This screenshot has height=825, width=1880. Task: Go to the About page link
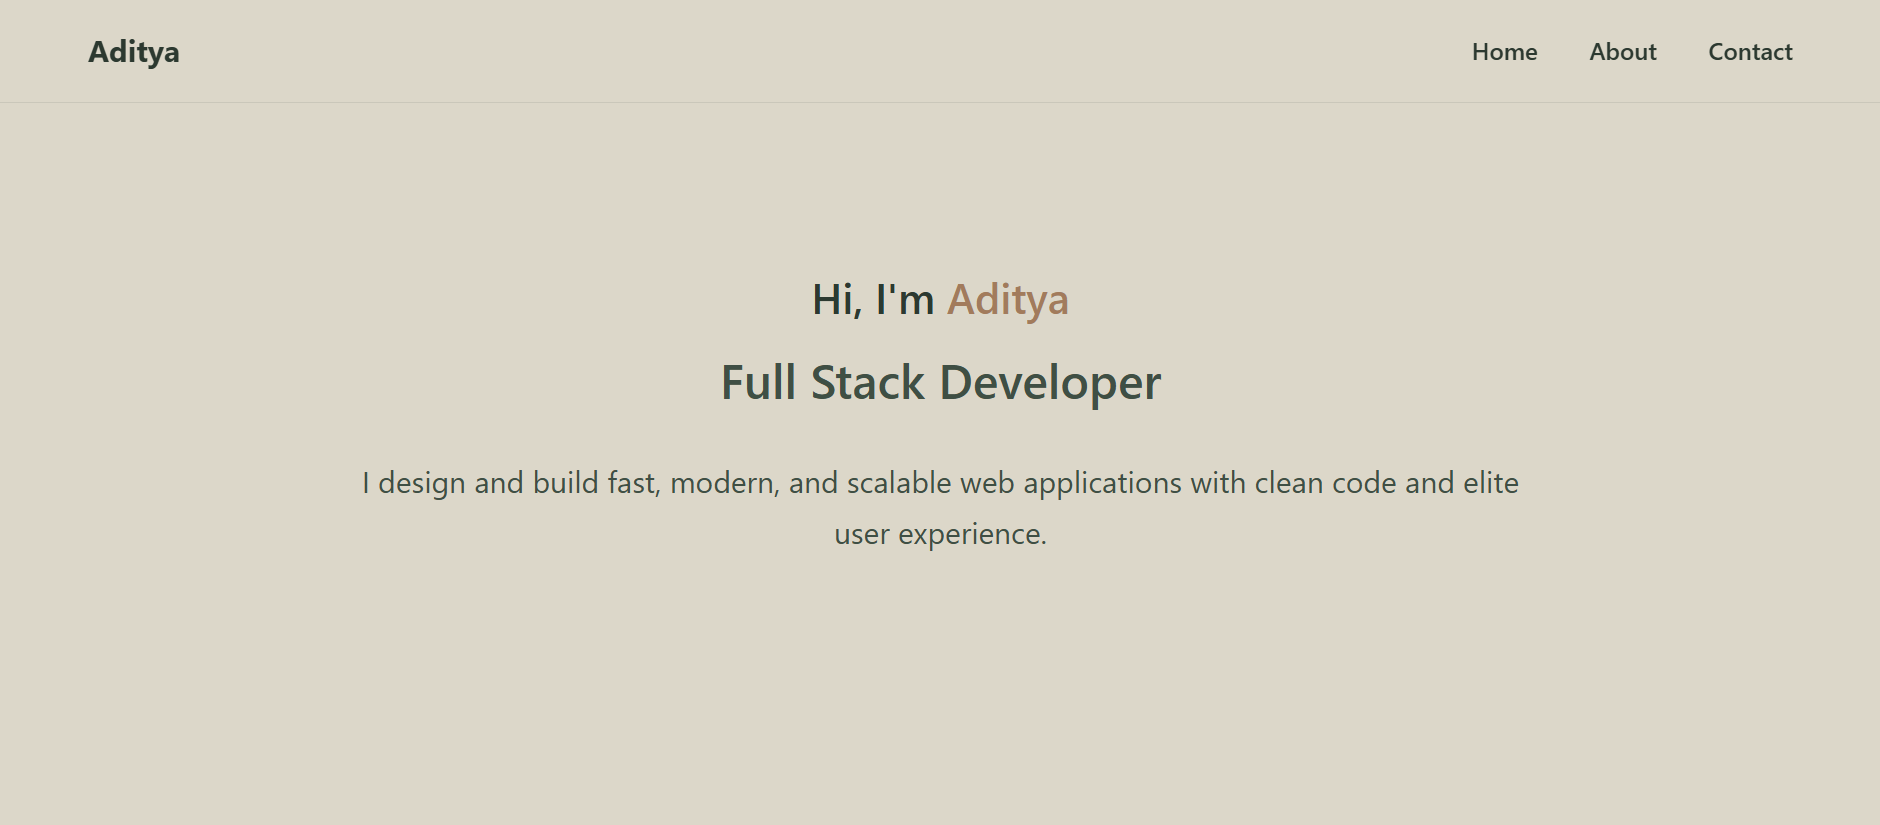click(x=1622, y=52)
